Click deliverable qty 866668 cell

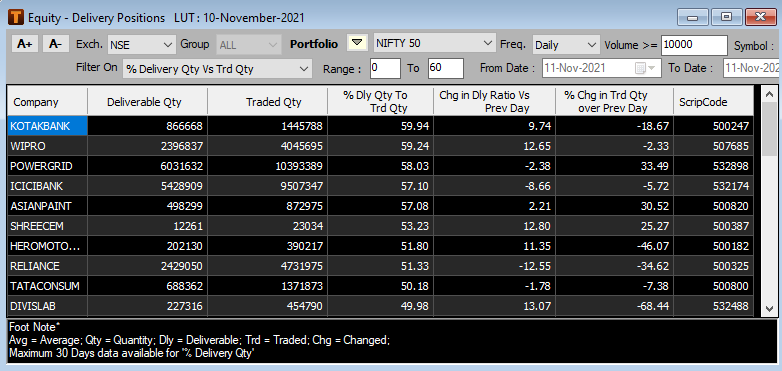pyautogui.click(x=147, y=126)
